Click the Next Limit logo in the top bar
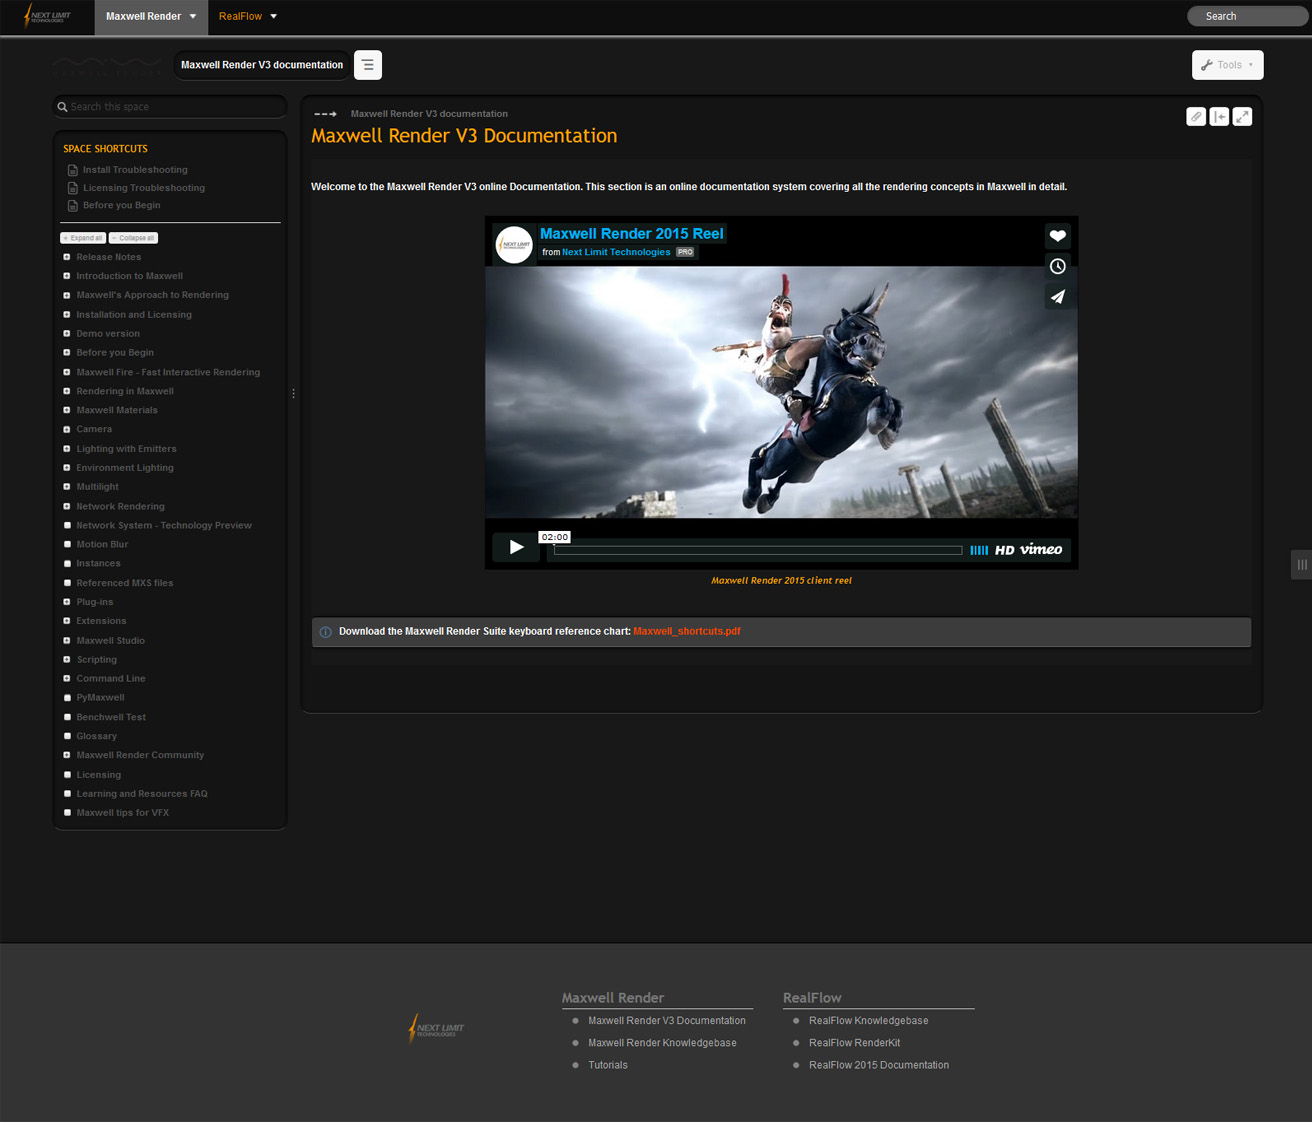Screen dimensions: 1312x1122 48,16
